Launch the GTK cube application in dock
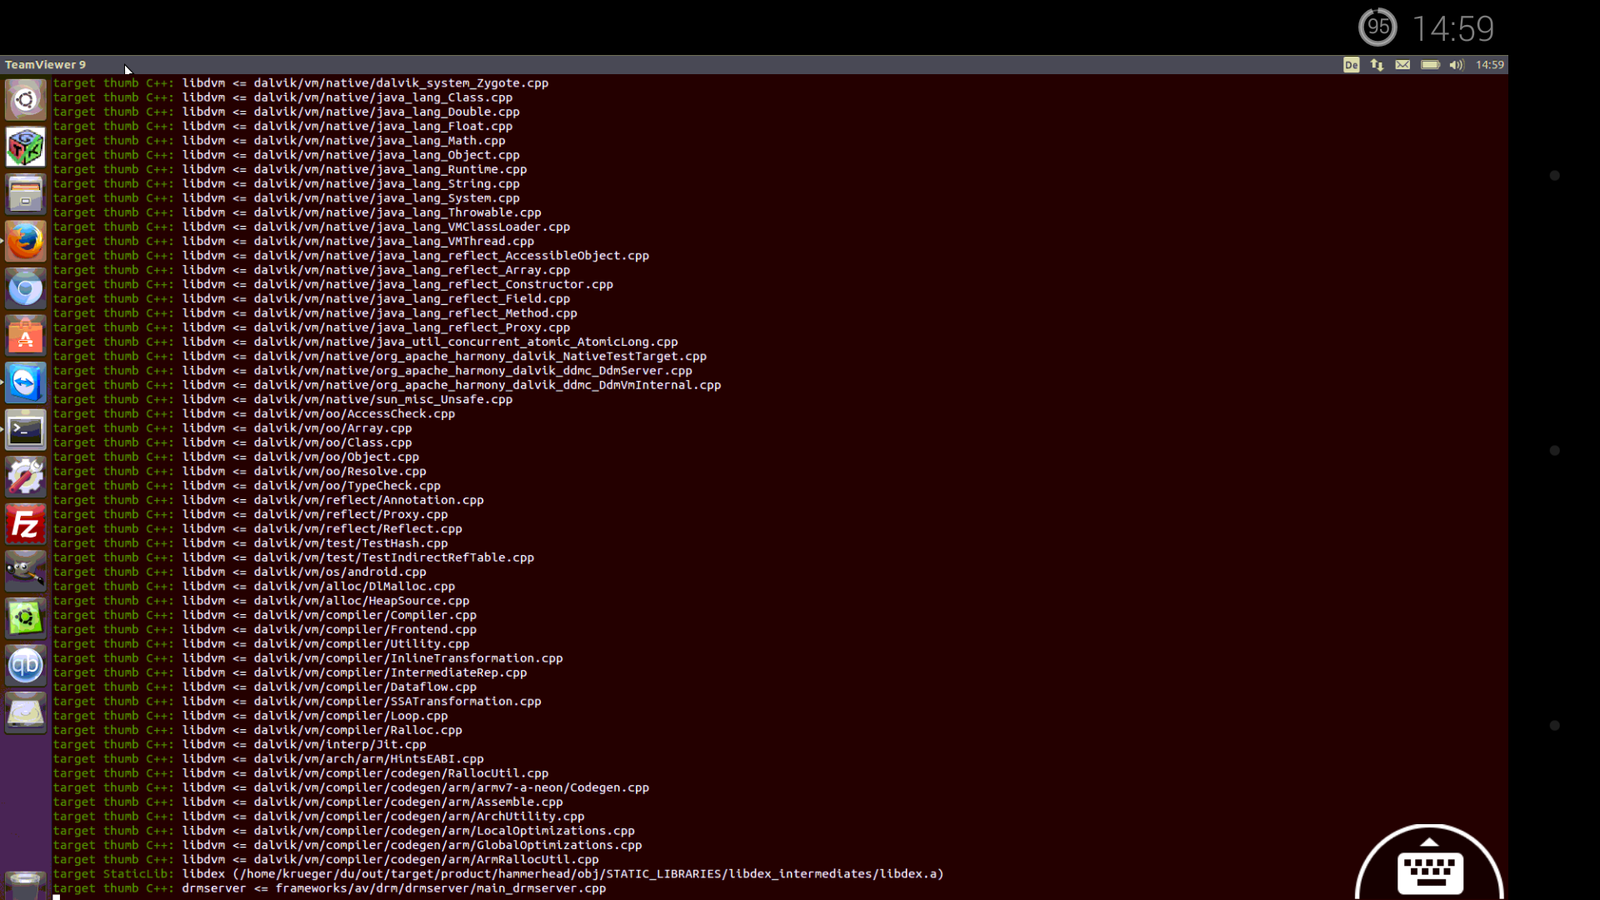This screenshot has width=1600, height=900. tap(26, 147)
